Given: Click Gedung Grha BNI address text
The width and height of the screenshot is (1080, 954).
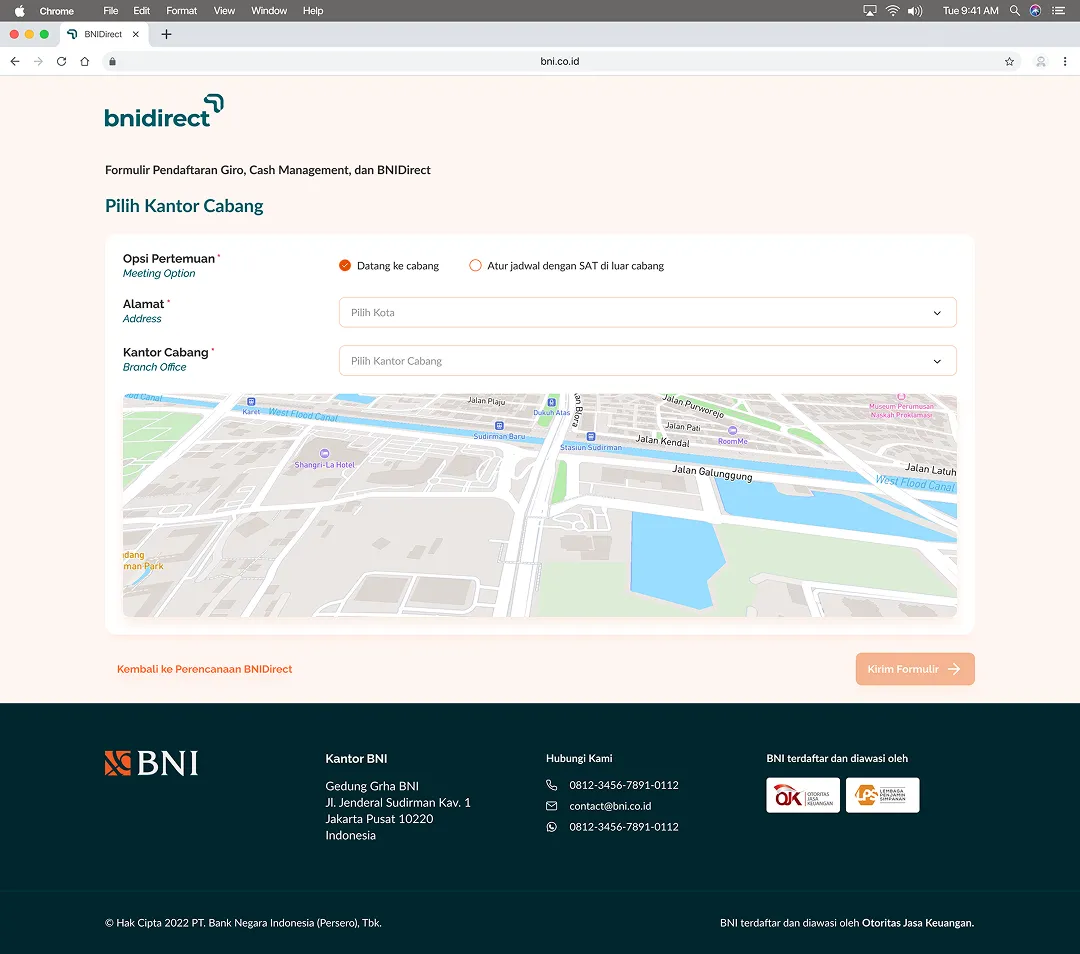Looking at the screenshot, I should coord(372,786).
